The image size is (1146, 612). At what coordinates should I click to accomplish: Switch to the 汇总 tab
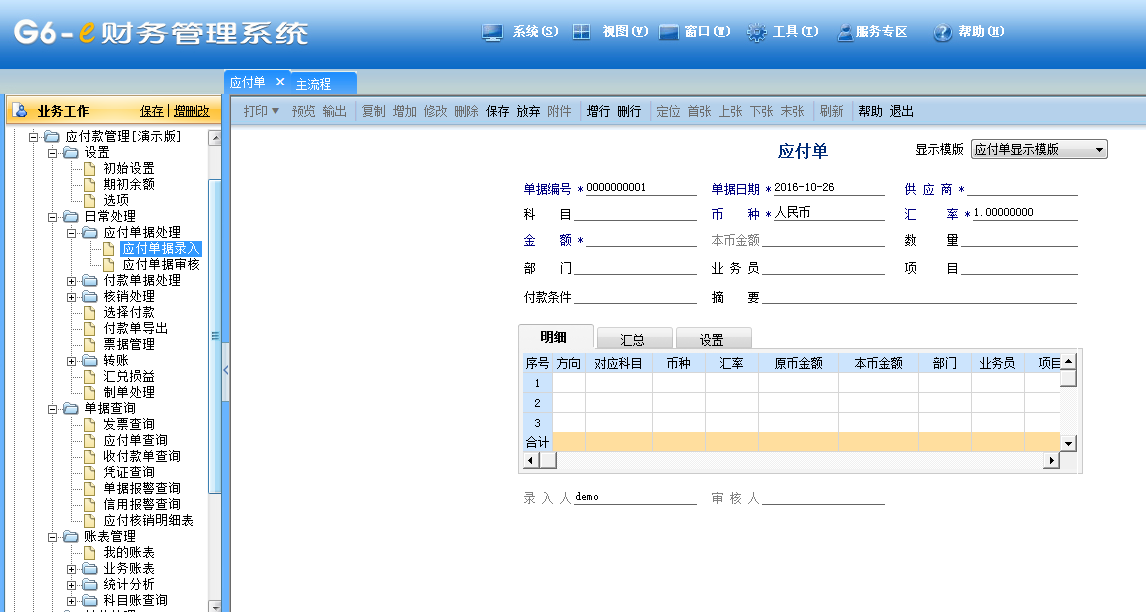tap(633, 340)
